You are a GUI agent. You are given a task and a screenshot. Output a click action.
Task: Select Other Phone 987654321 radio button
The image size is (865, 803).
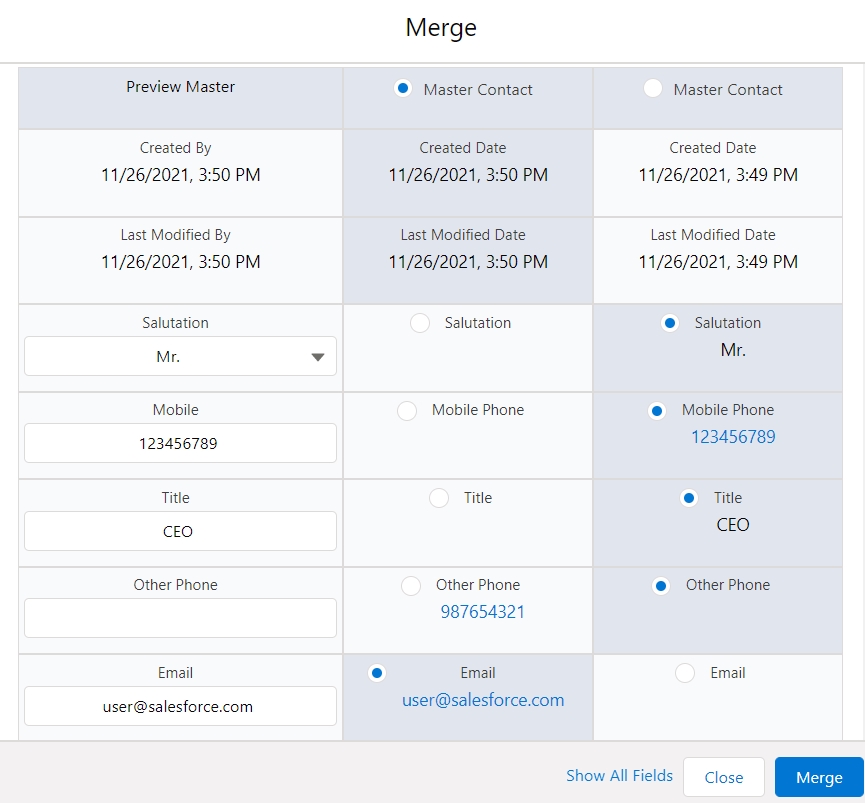tap(411, 586)
